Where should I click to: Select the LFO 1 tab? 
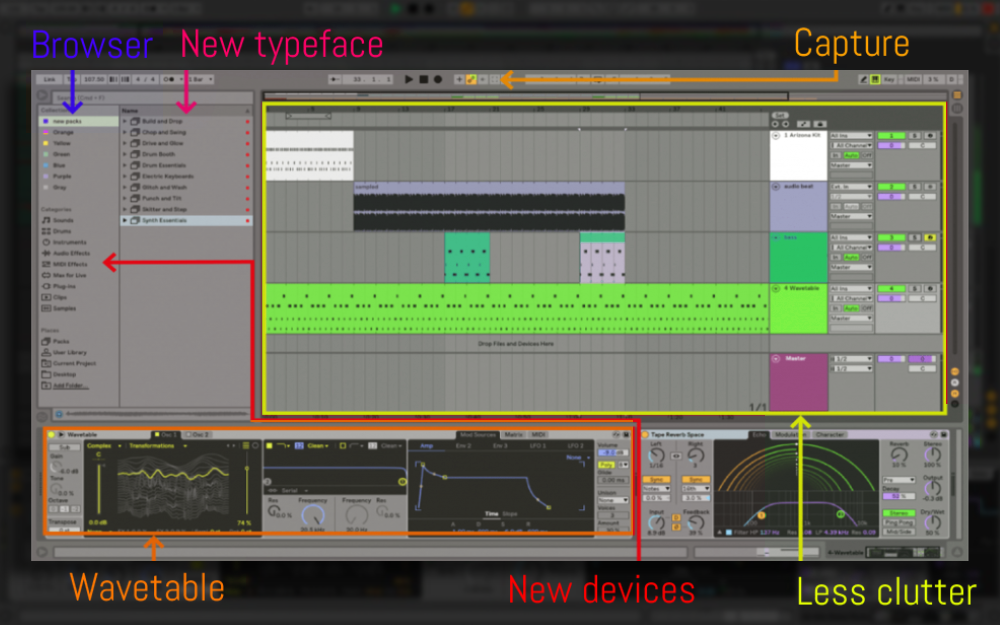pyautogui.click(x=538, y=446)
